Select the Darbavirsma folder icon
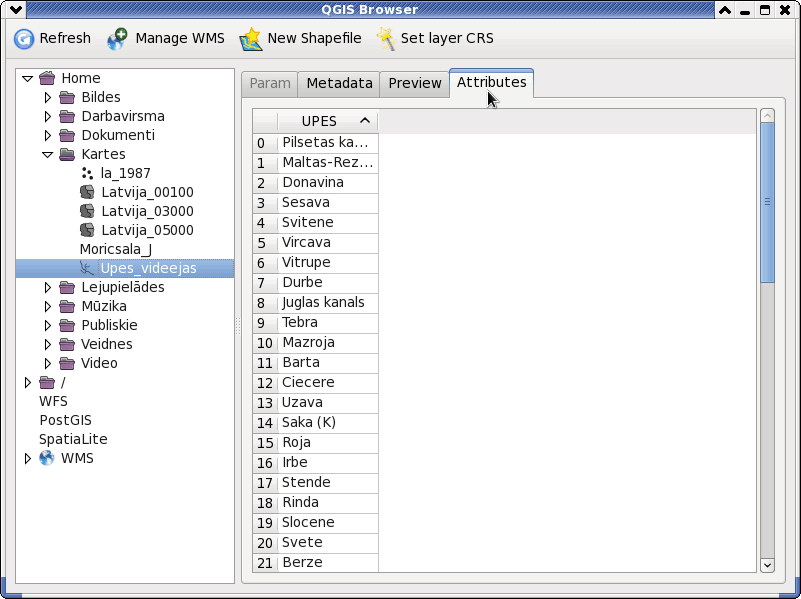Image resolution: width=801 pixels, height=599 pixels. pyautogui.click(x=67, y=116)
